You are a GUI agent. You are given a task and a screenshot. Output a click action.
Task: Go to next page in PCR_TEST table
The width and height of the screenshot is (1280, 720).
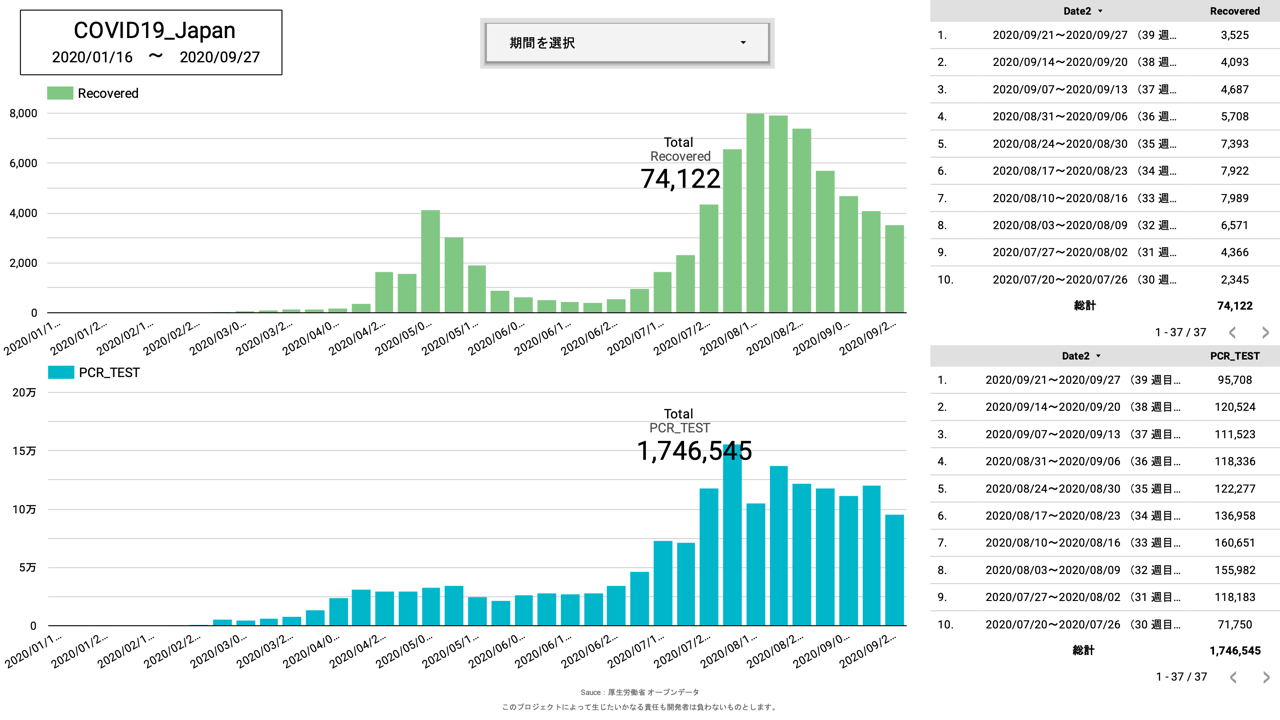(1265, 677)
